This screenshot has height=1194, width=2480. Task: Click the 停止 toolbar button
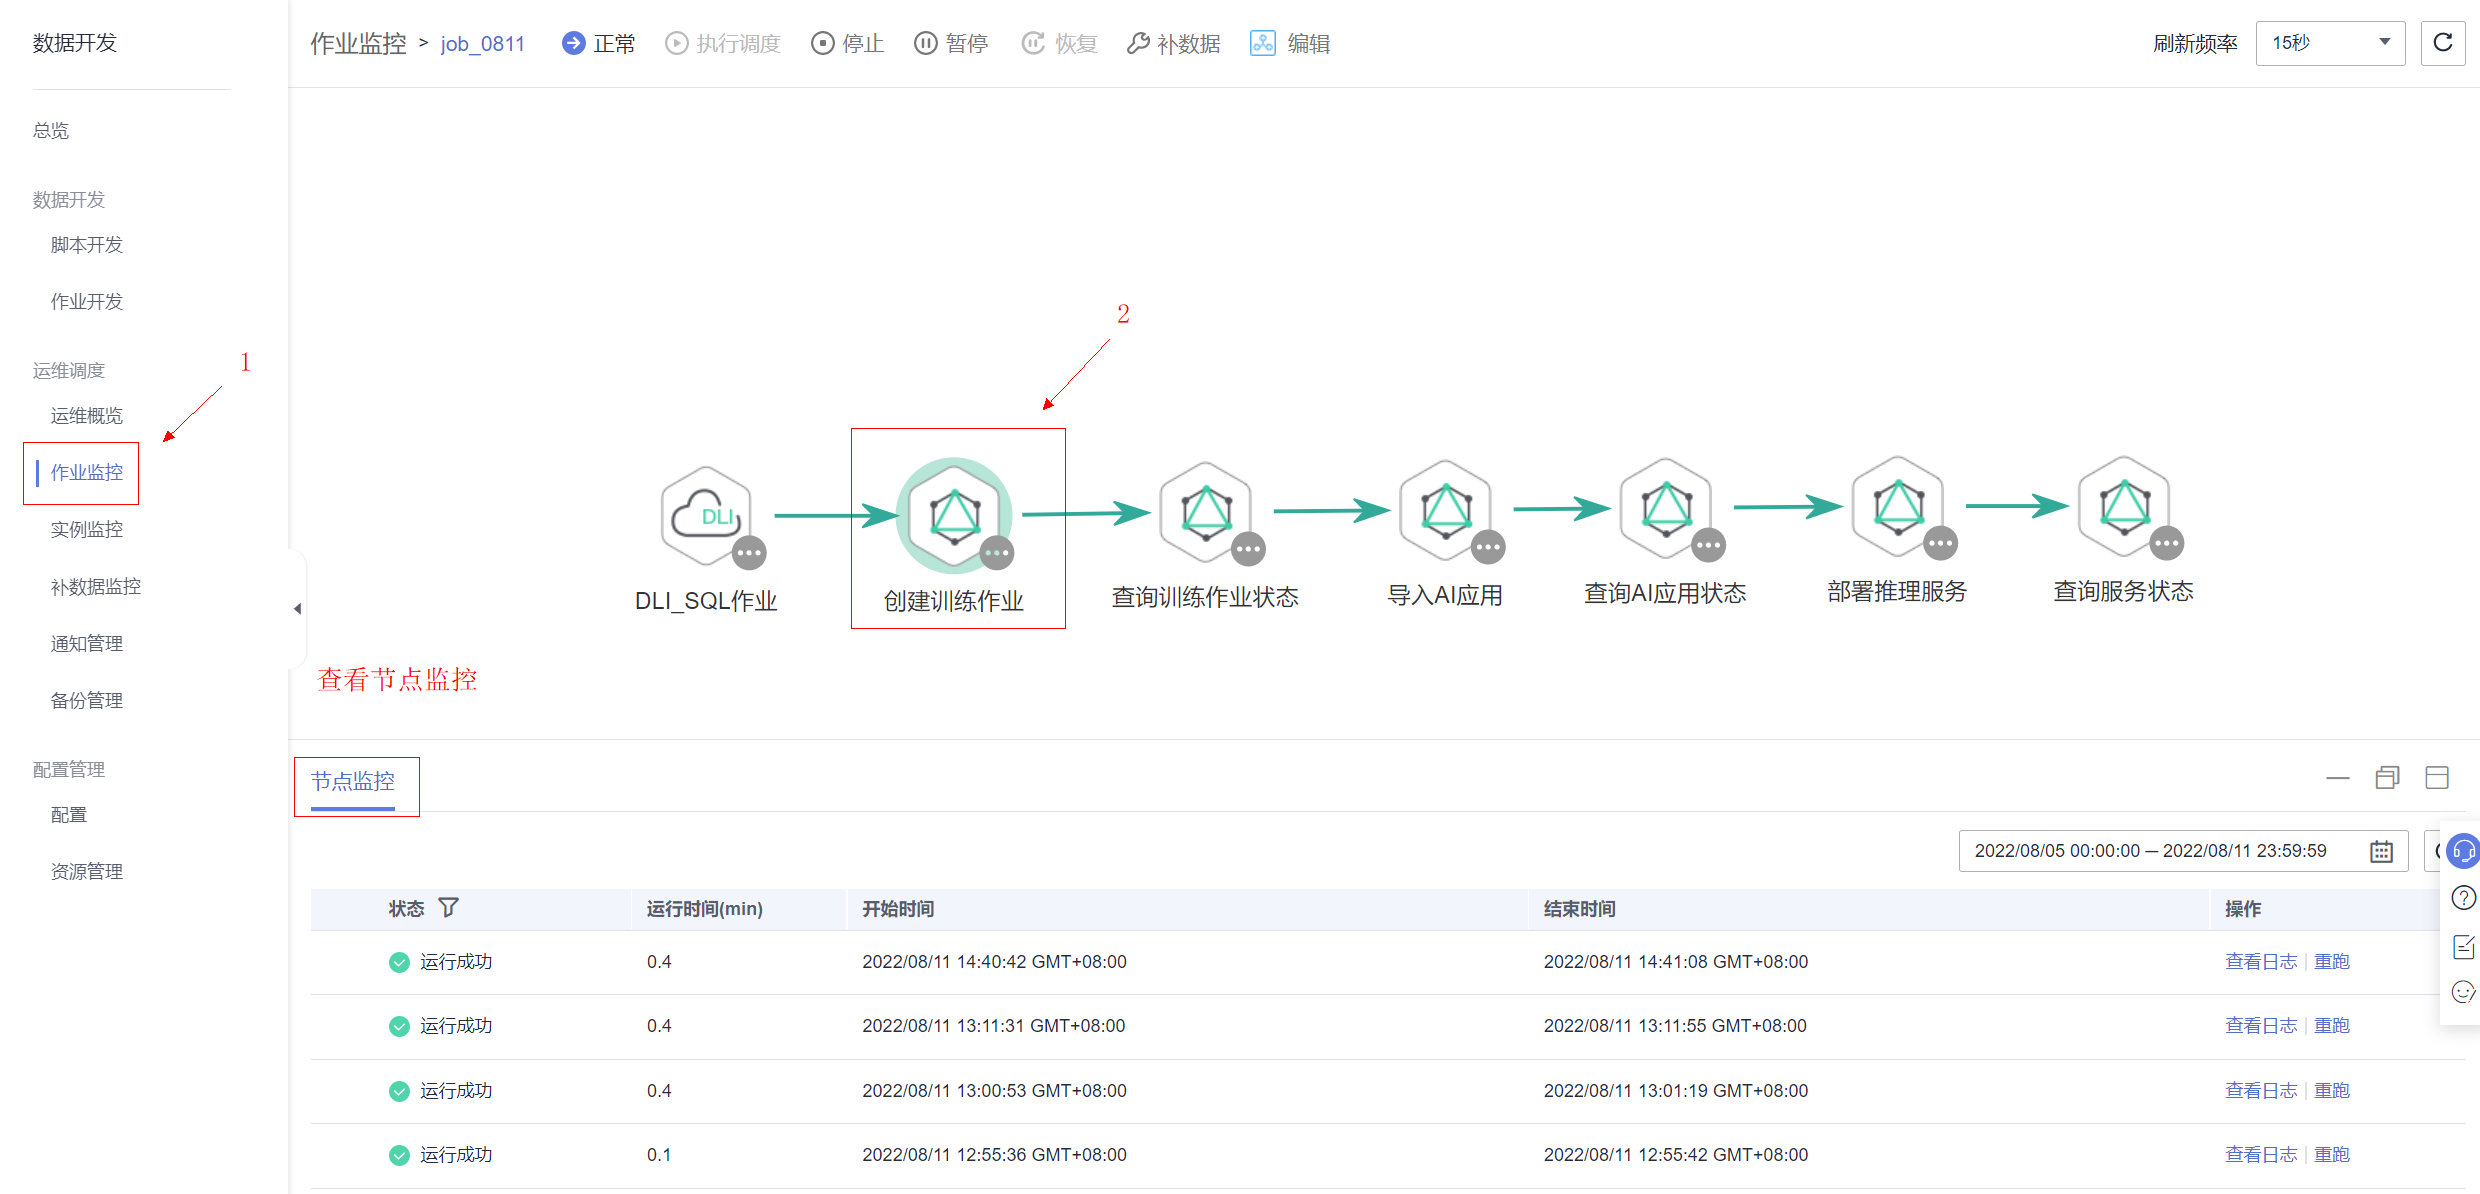848,43
